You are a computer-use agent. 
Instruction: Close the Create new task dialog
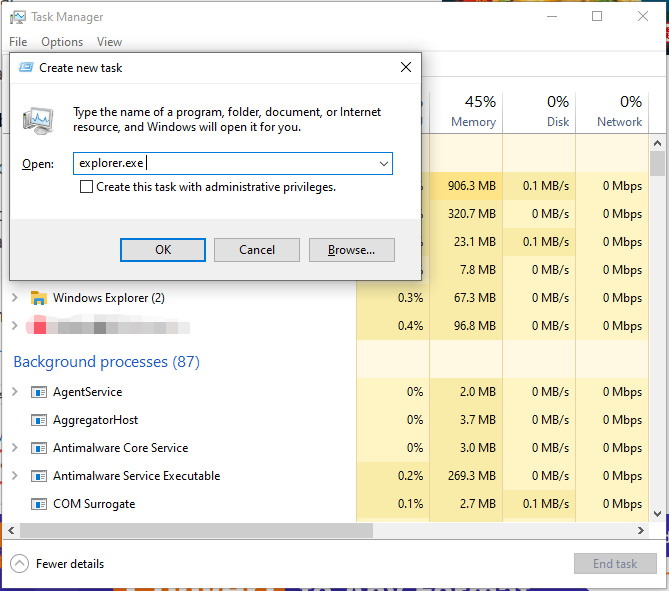406,67
